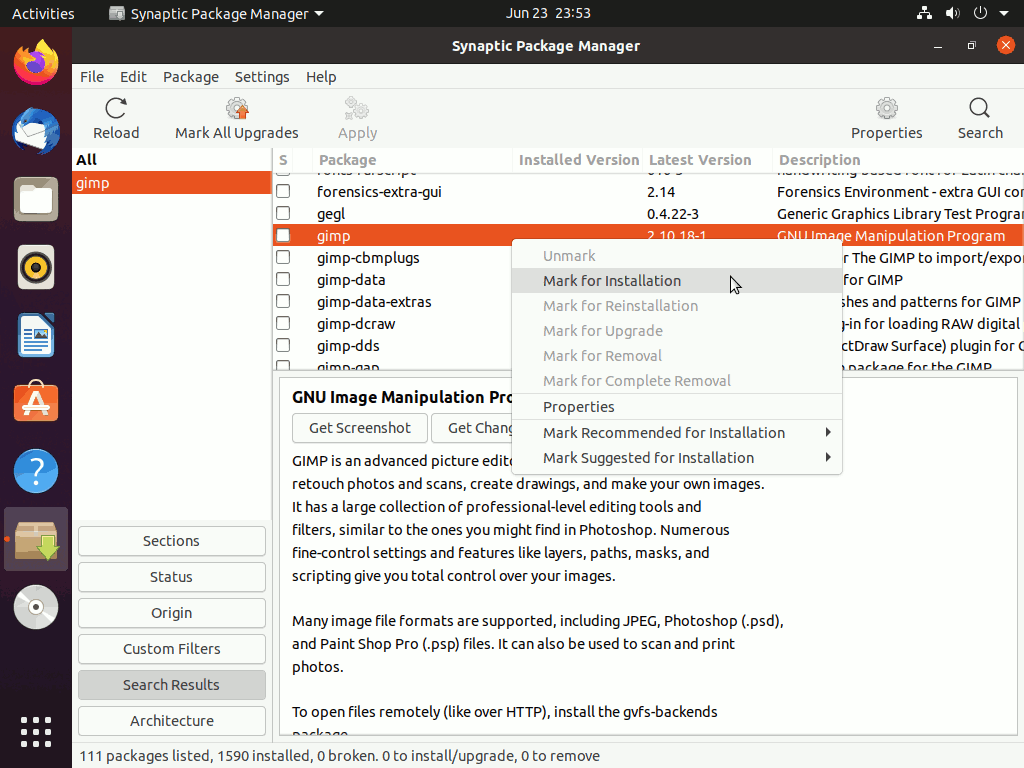The image size is (1024, 768).
Task: Click the Reload toolbar icon
Action: [x=116, y=108]
